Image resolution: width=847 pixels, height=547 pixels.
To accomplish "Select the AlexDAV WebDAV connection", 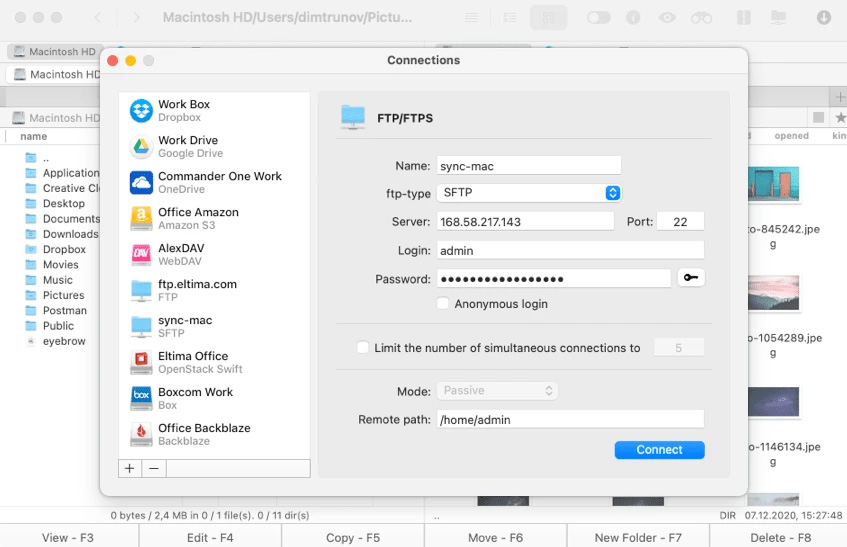I will [x=182, y=255].
